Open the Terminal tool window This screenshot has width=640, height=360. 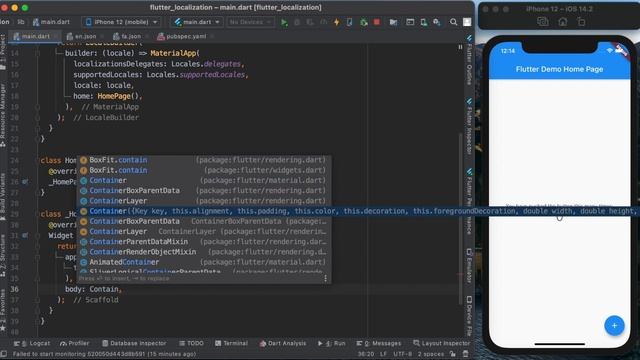coord(231,343)
